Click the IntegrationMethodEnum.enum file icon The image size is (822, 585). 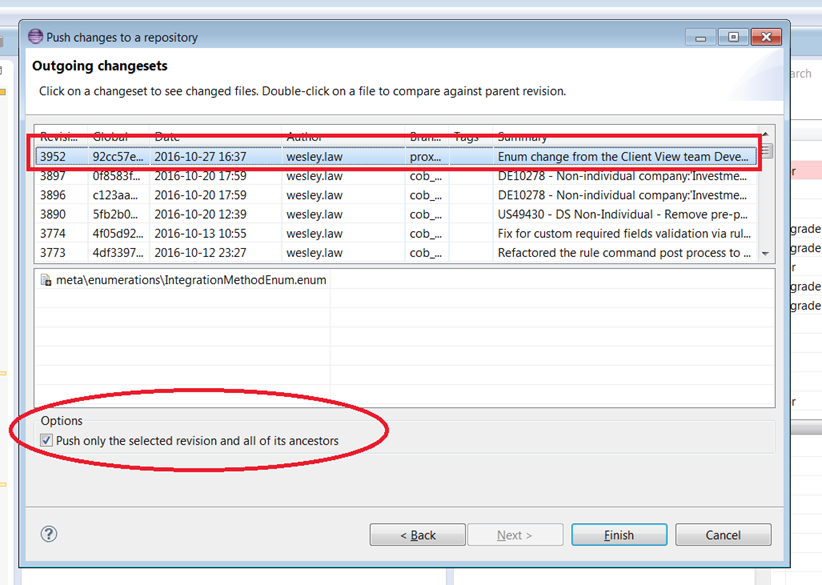[46, 281]
